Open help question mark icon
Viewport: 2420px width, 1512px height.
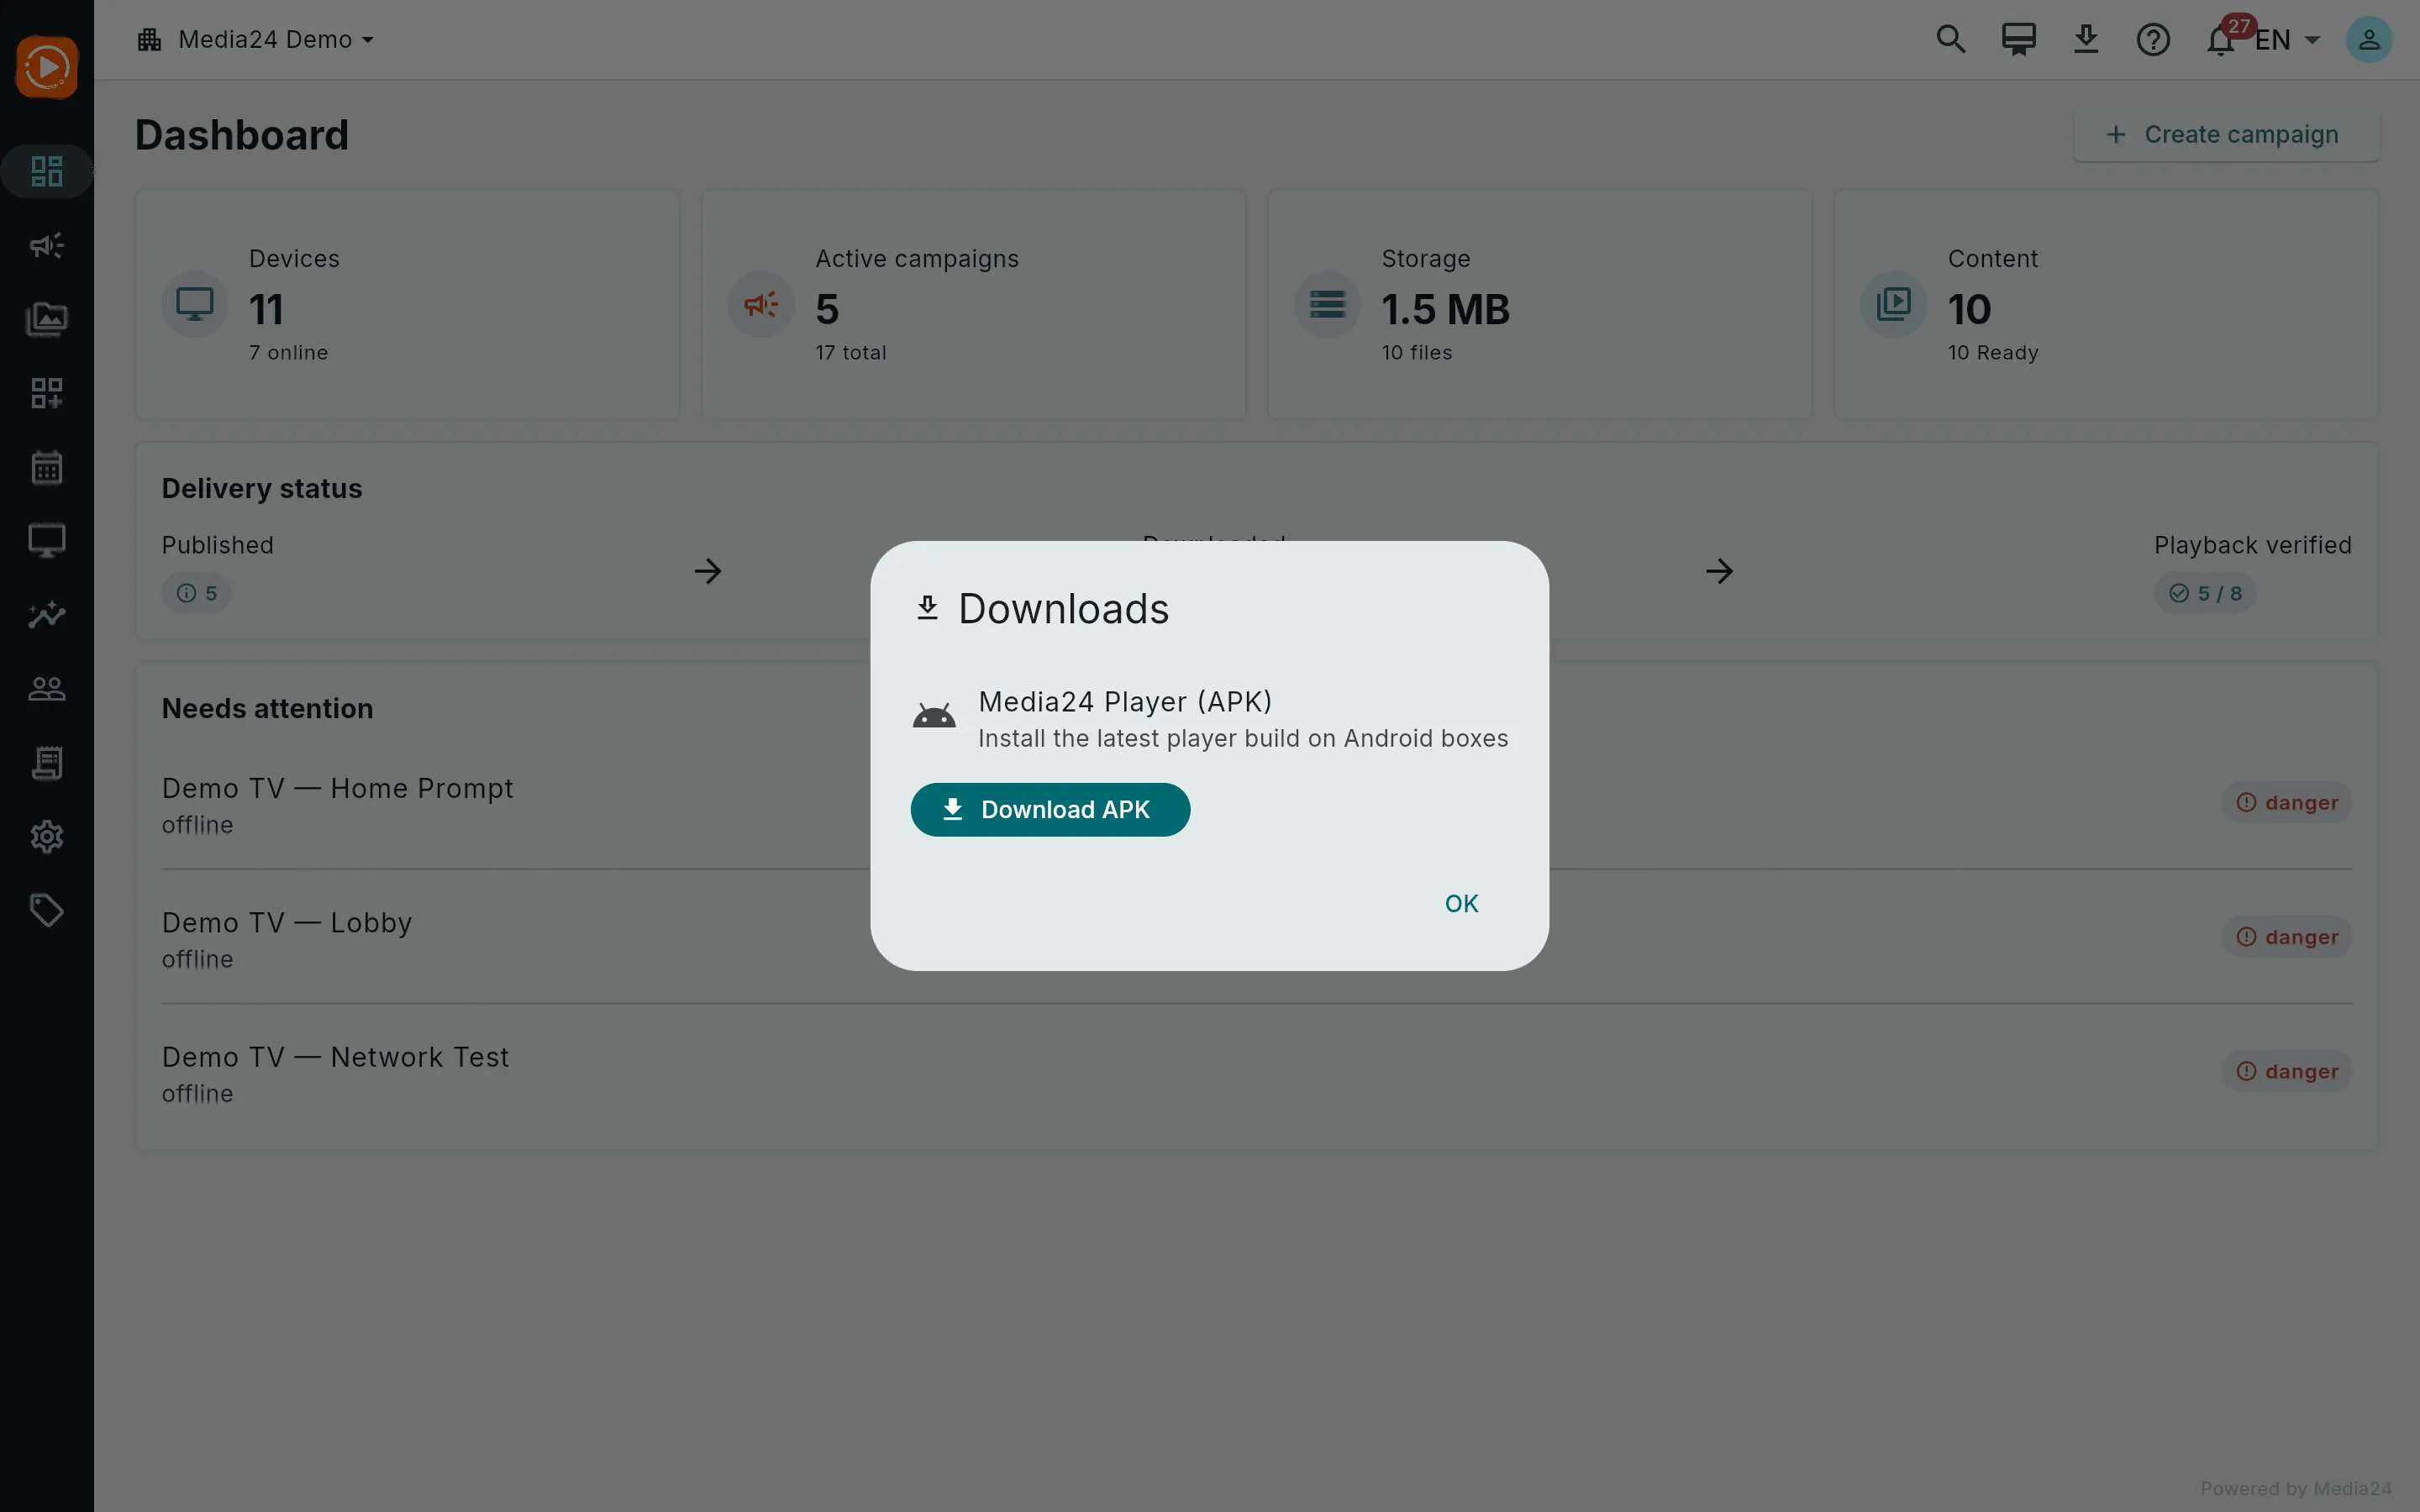(x=2153, y=40)
